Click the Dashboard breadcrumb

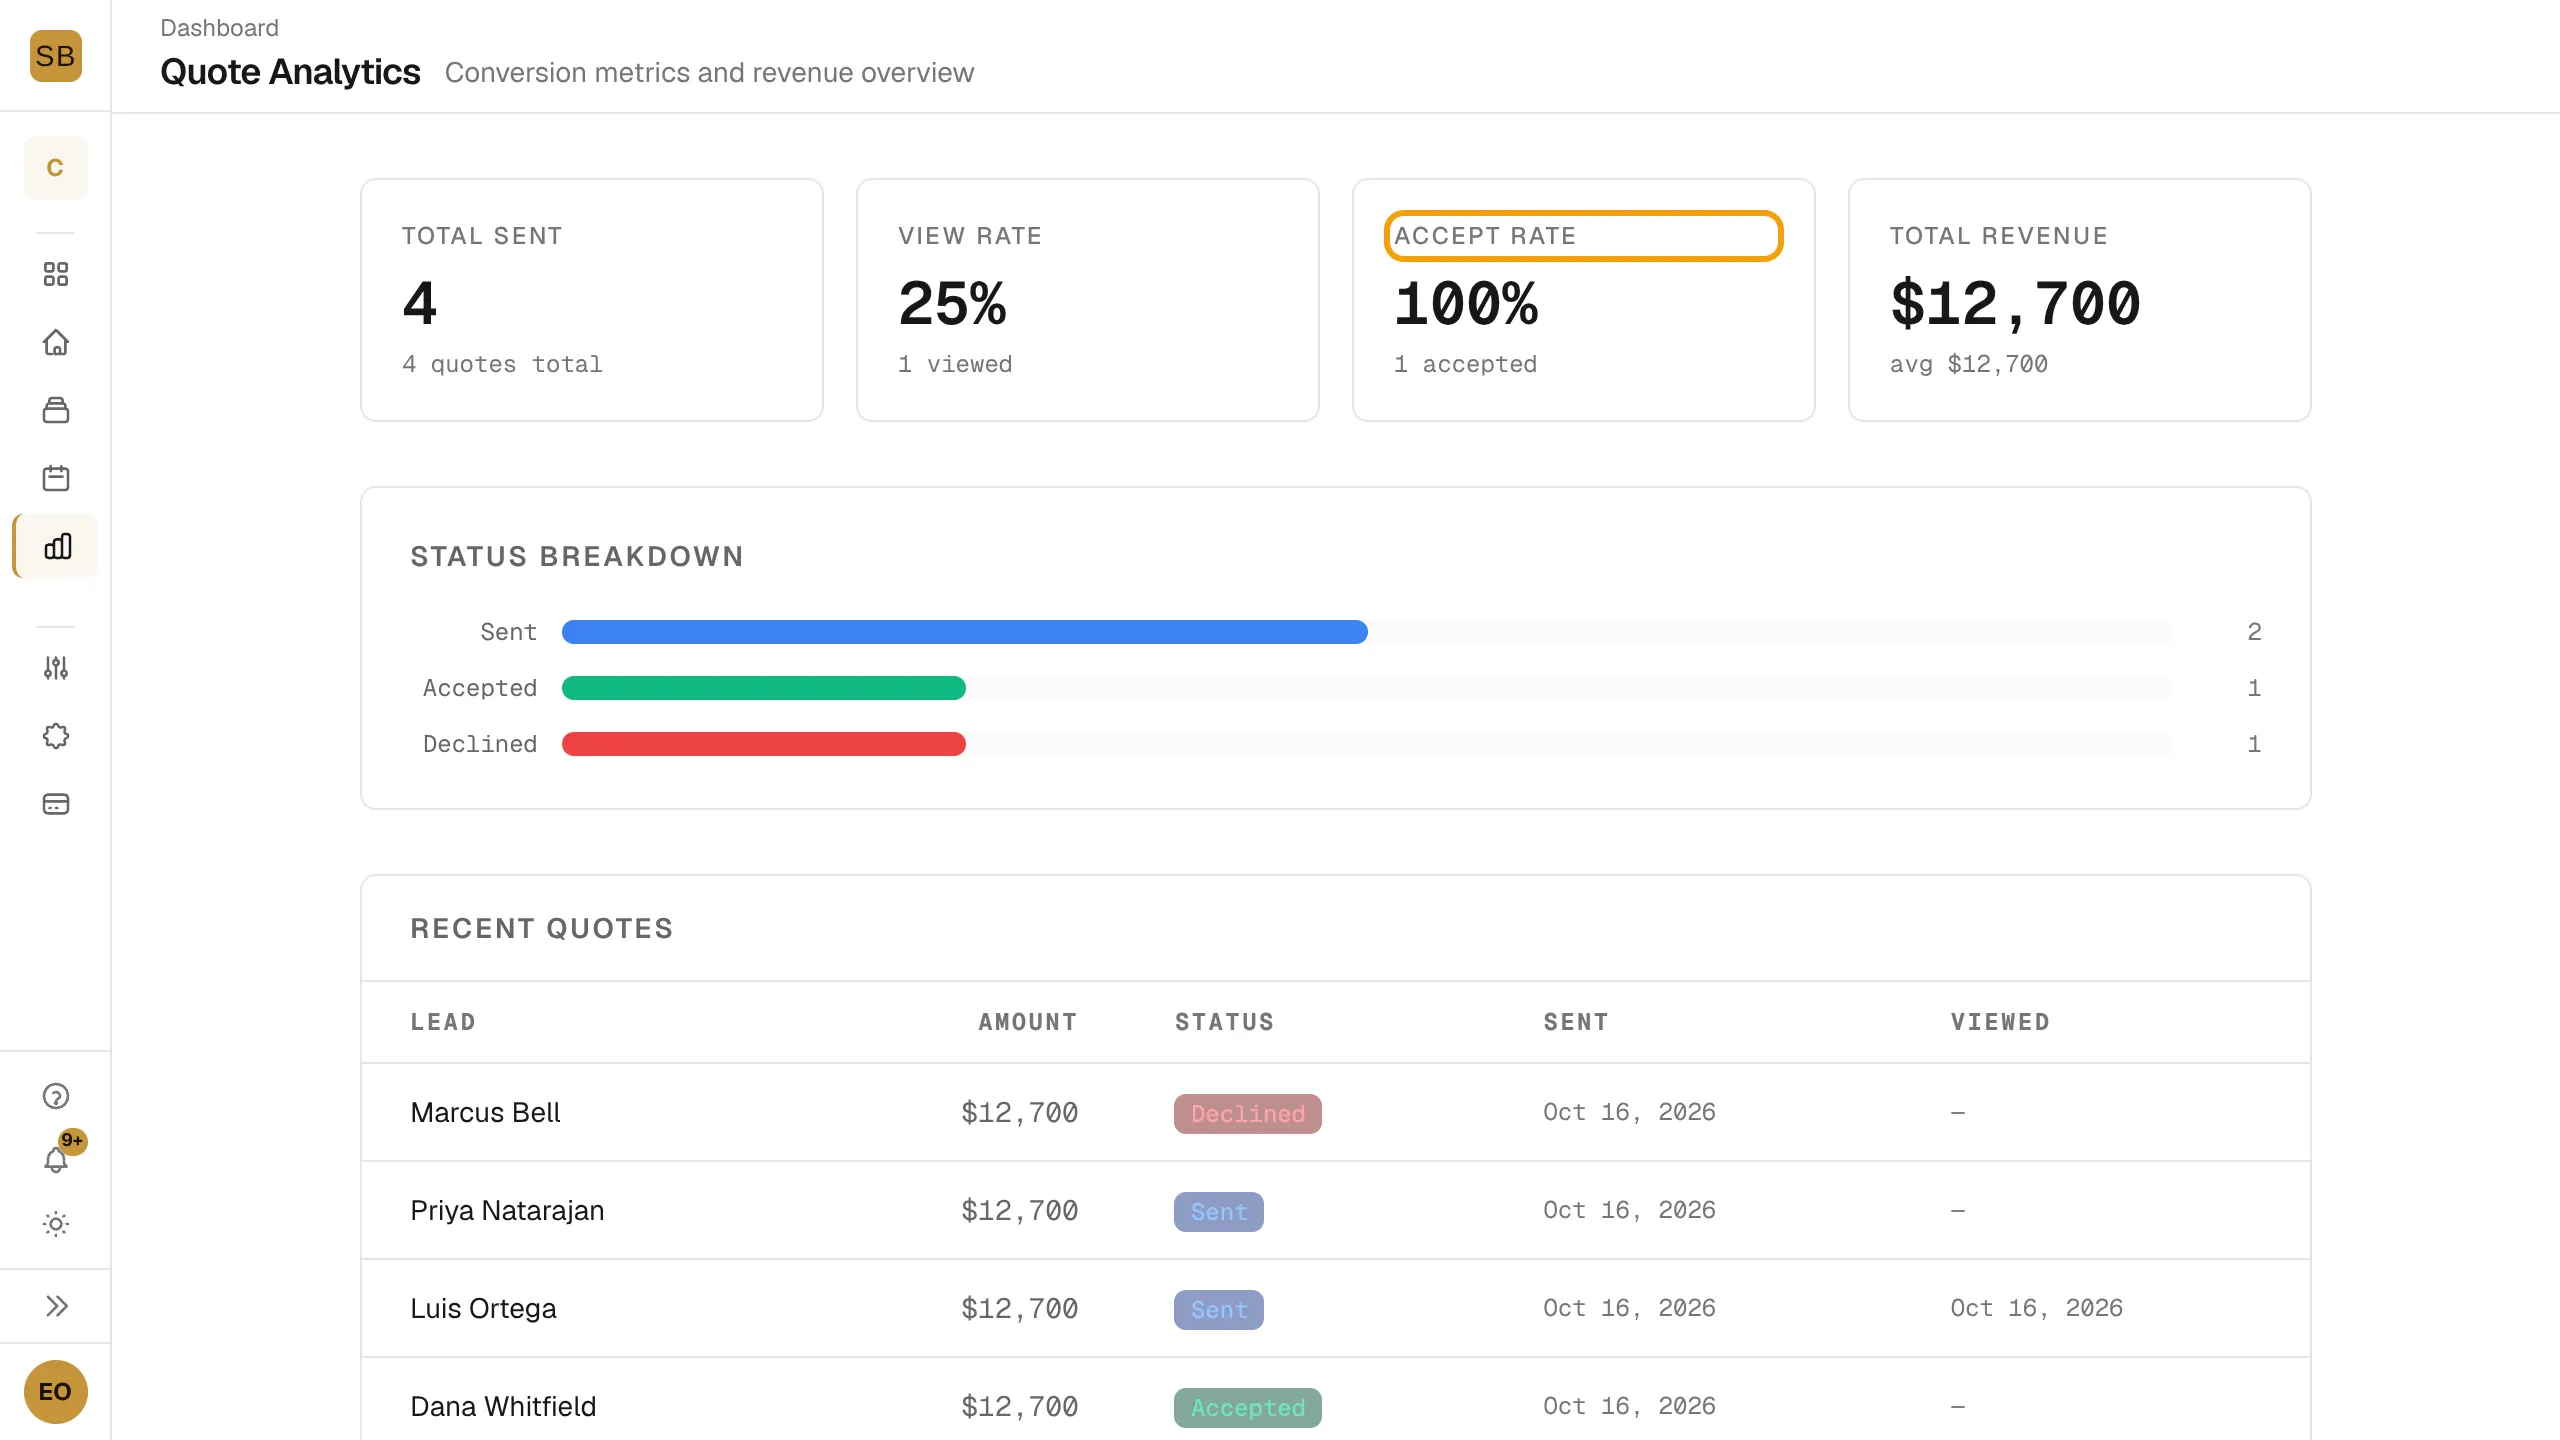coord(219,28)
